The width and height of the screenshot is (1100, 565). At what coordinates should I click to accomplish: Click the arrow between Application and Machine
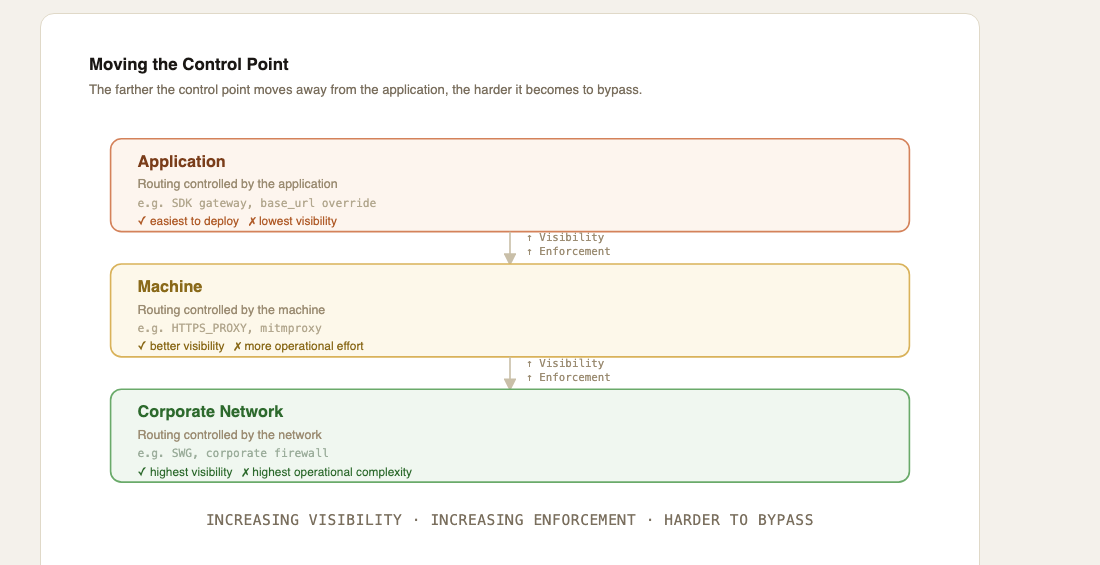tap(510, 248)
